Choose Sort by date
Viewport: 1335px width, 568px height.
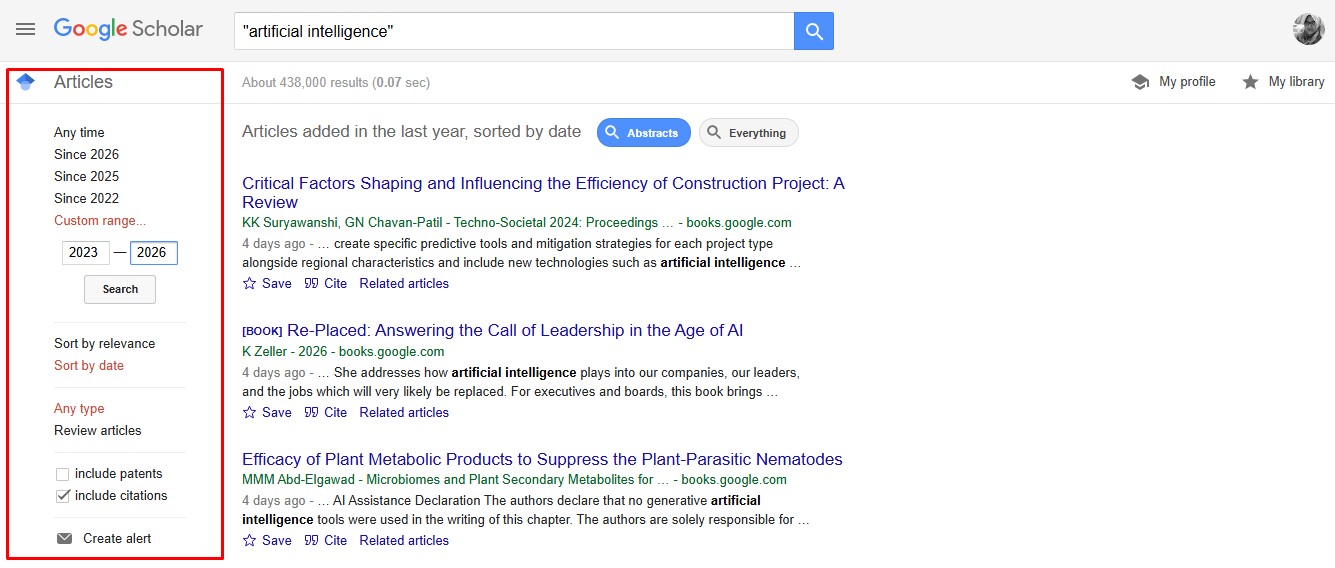pyautogui.click(x=89, y=366)
